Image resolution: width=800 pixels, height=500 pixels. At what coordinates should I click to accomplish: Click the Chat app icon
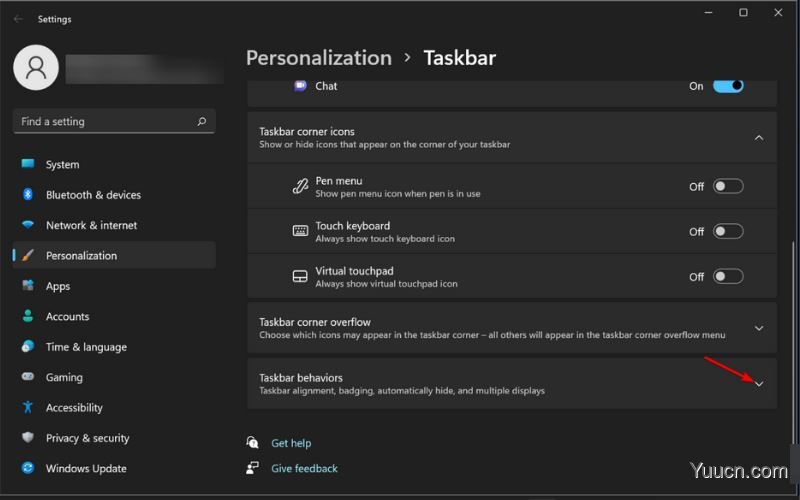300,86
